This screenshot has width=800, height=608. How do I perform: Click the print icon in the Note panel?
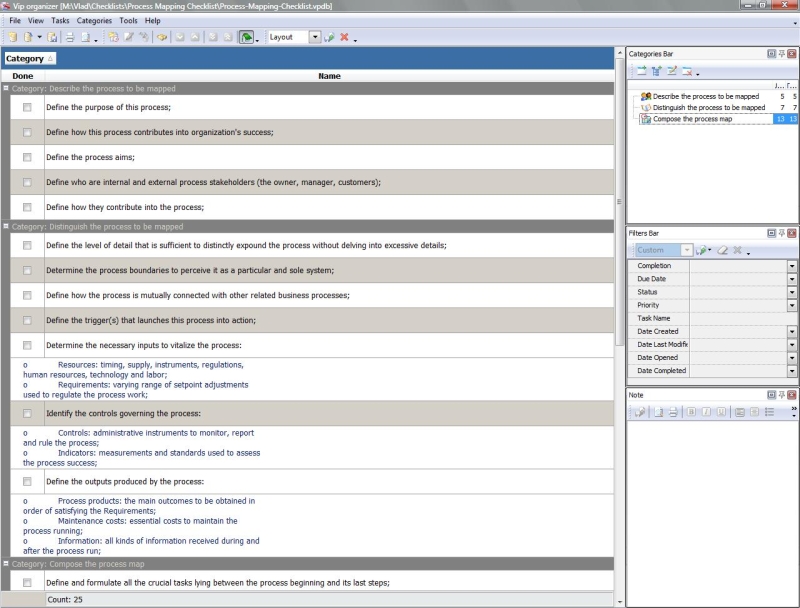tap(673, 412)
